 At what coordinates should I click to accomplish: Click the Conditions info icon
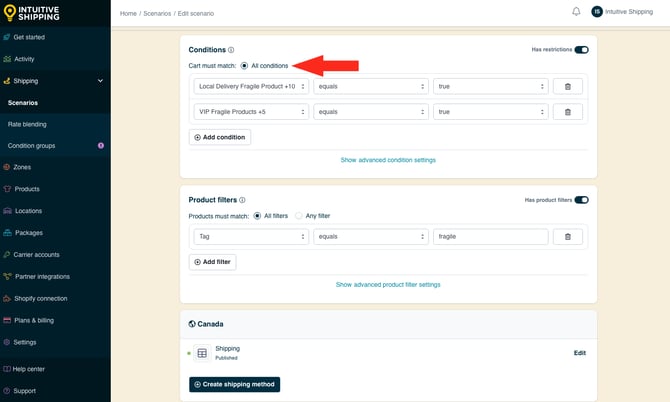point(231,50)
